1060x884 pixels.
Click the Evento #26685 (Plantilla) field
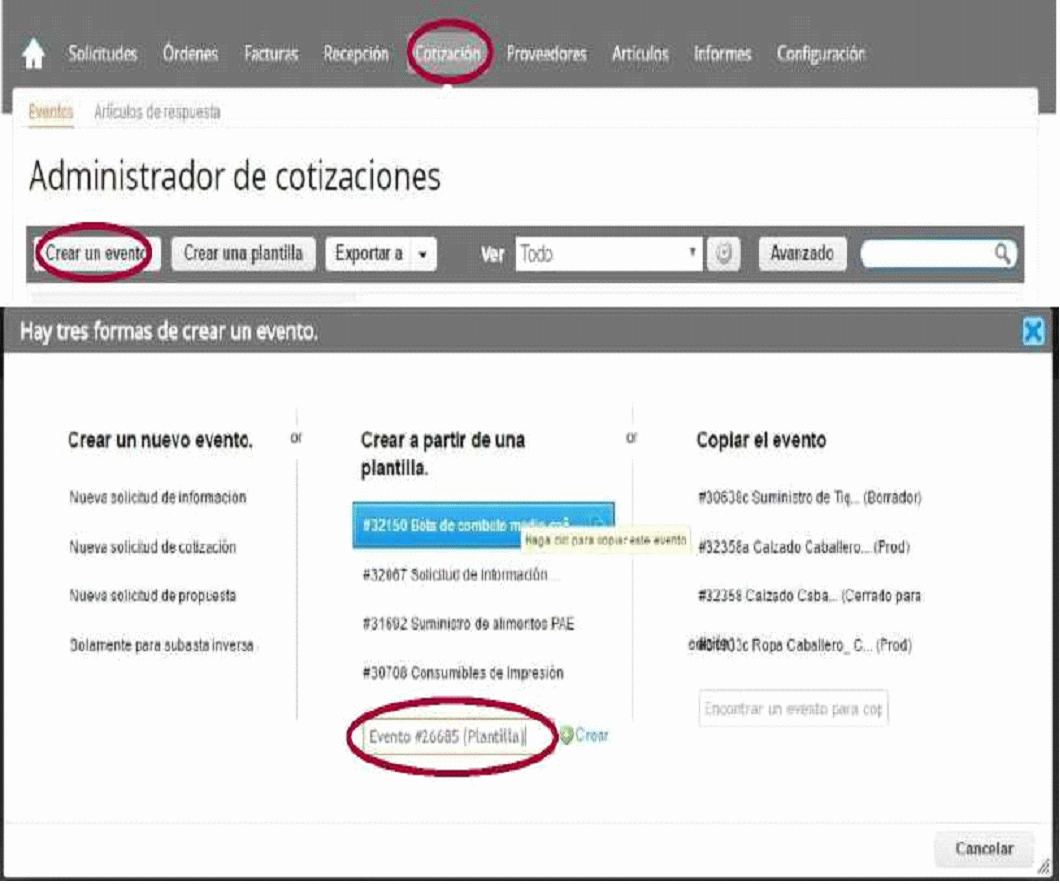(447, 737)
